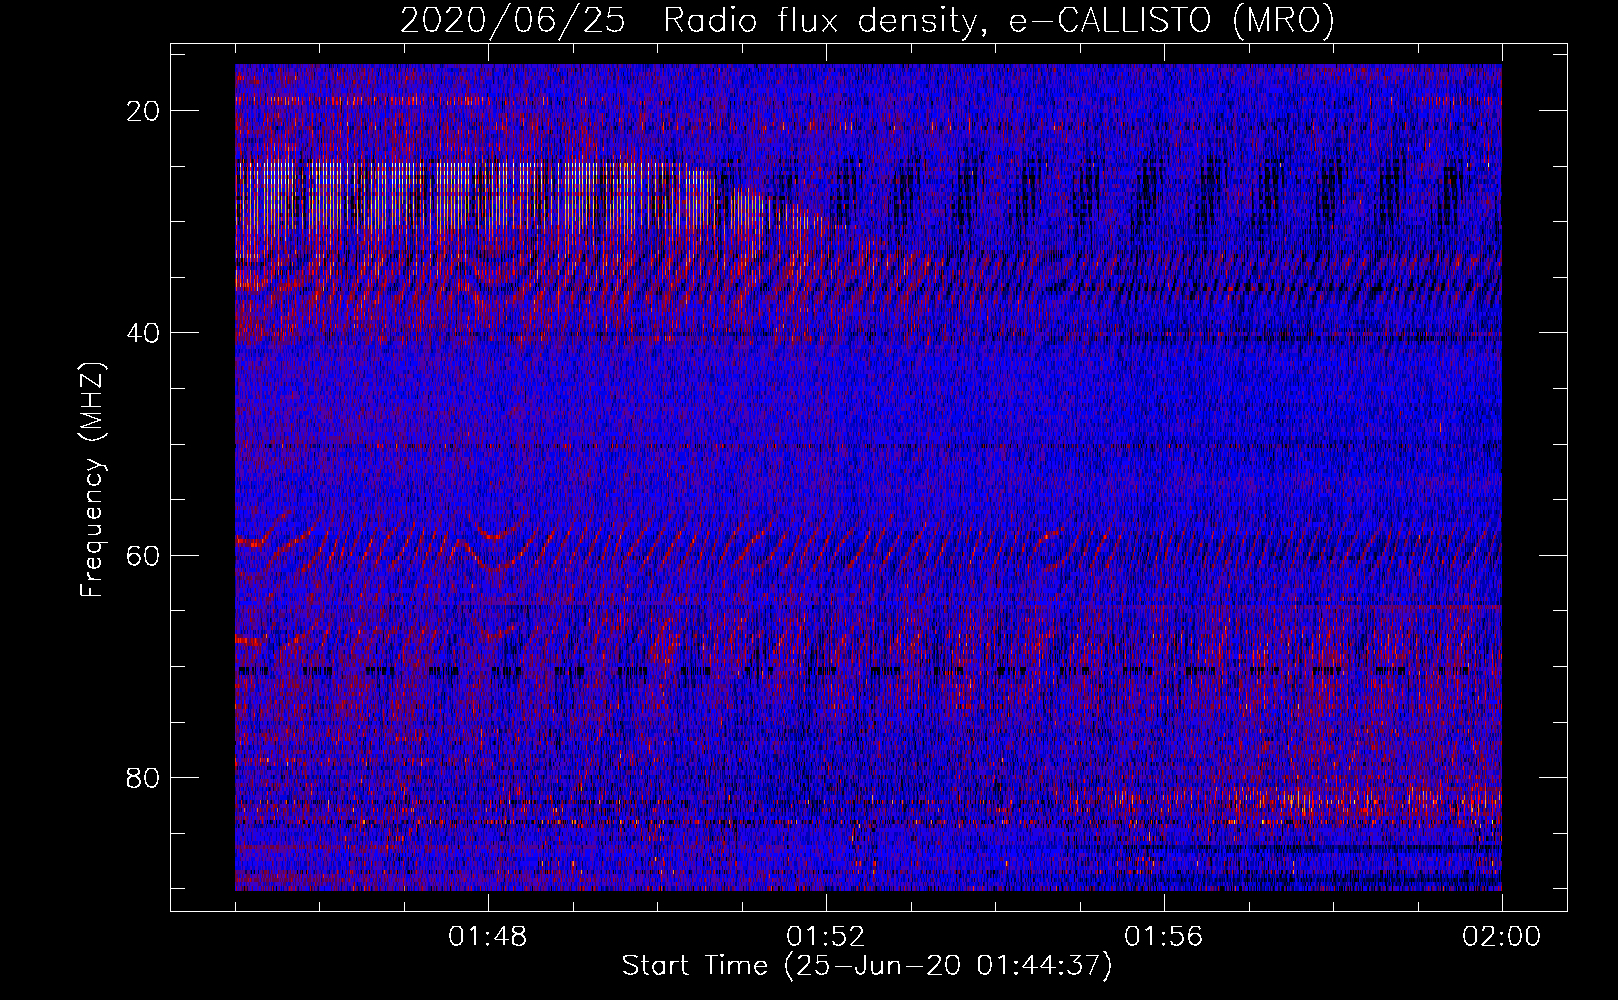The height and width of the screenshot is (1000, 1618).
Task: Click the 40 MHz frequency tick label
Action: point(144,333)
